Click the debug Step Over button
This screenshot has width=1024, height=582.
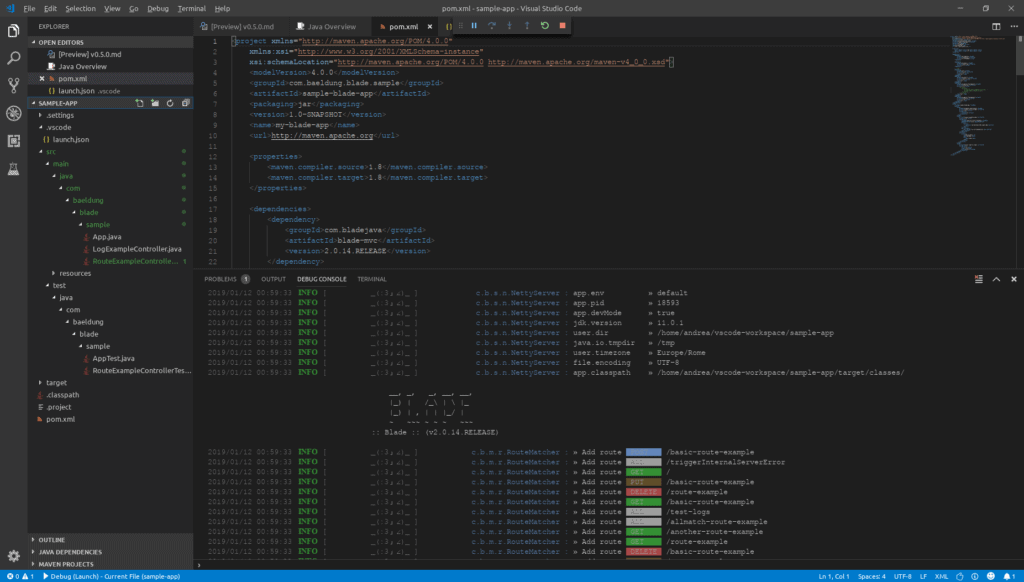click(491, 25)
